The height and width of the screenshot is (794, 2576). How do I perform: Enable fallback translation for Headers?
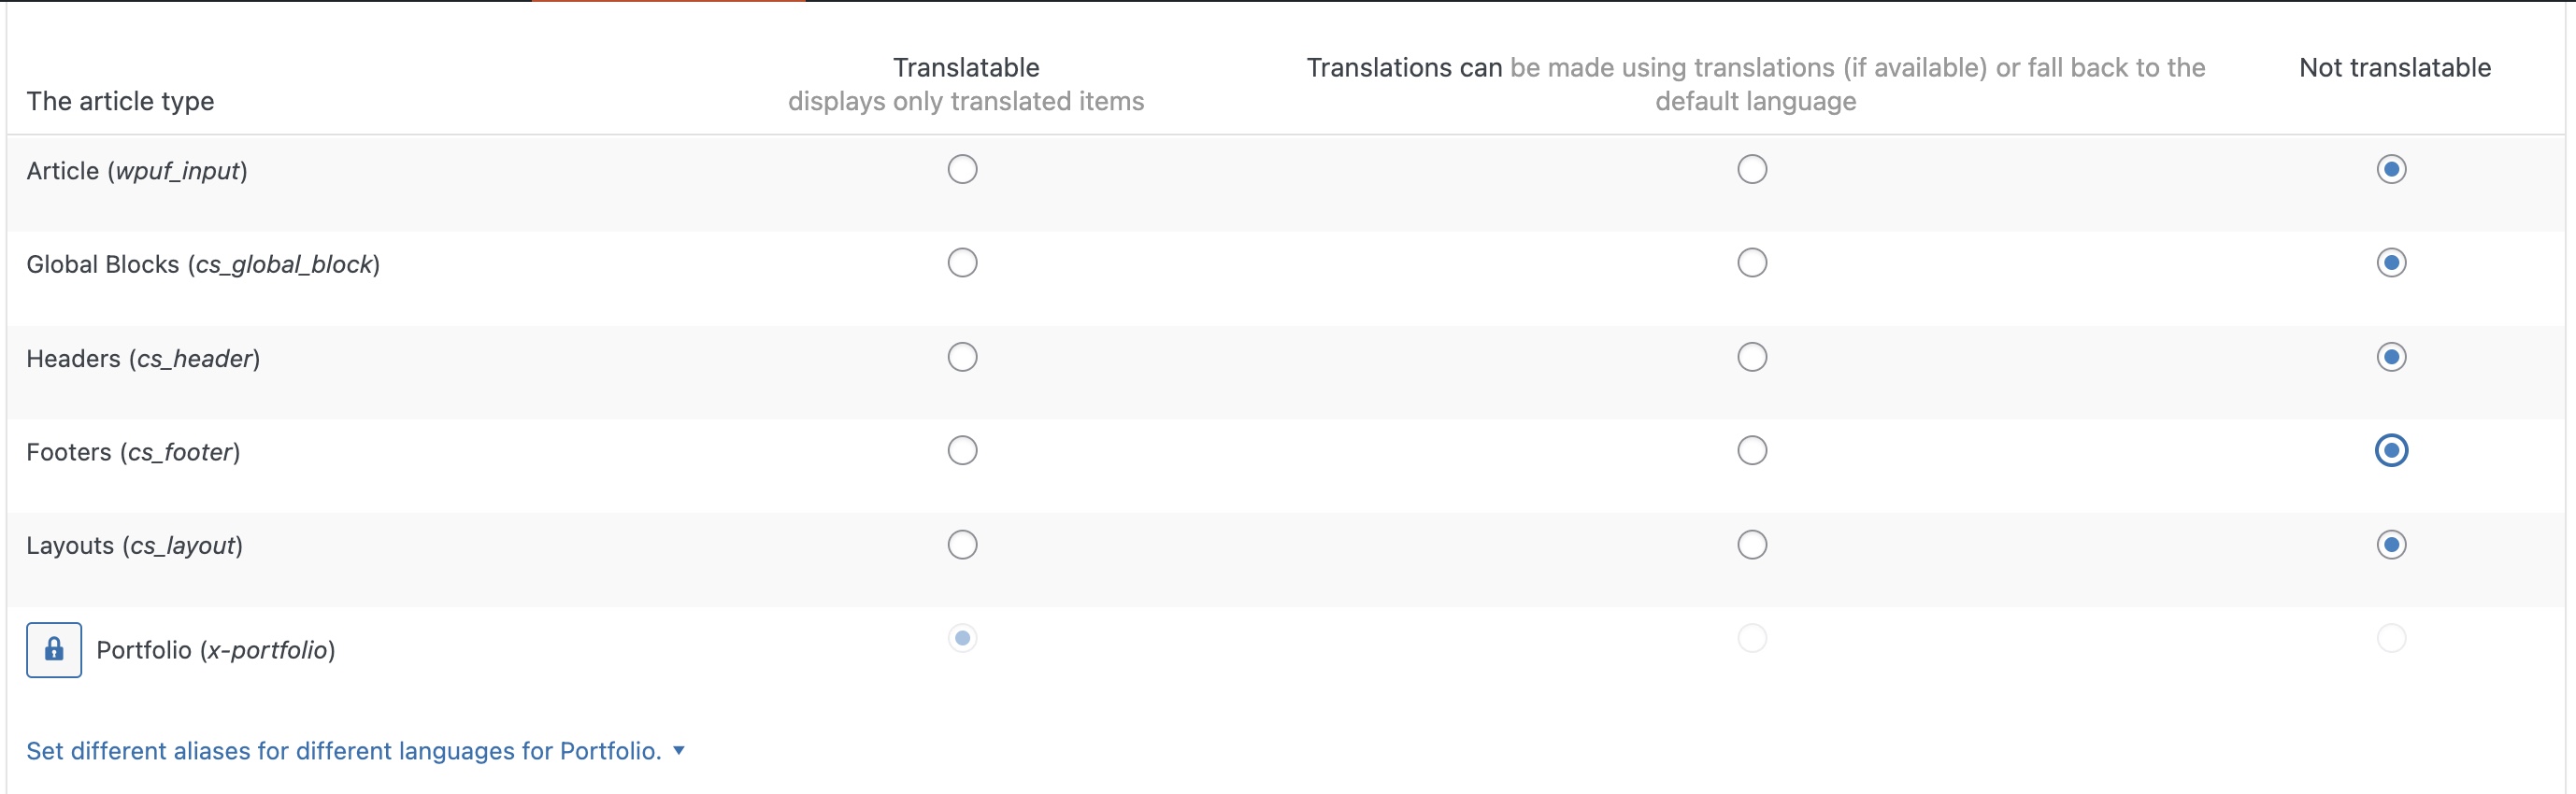[1752, 357]
